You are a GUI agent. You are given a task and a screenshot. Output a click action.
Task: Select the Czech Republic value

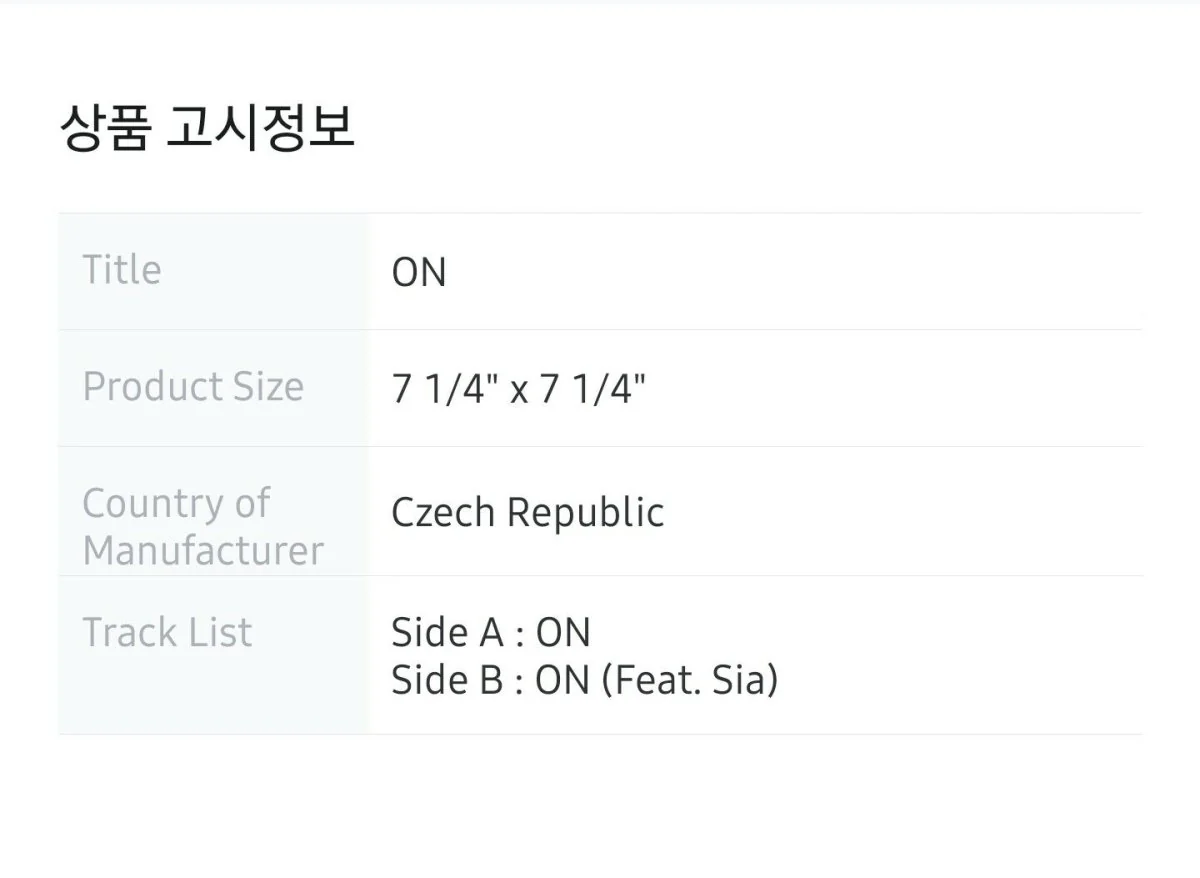click(x=527, y=513)
